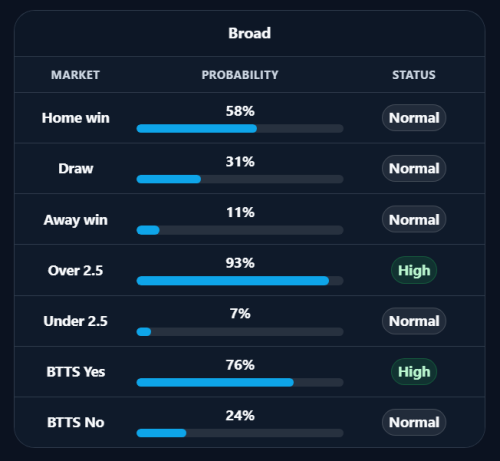Click the Home win Normal status badge
The image size is (500, 461).
click(414, 118)
